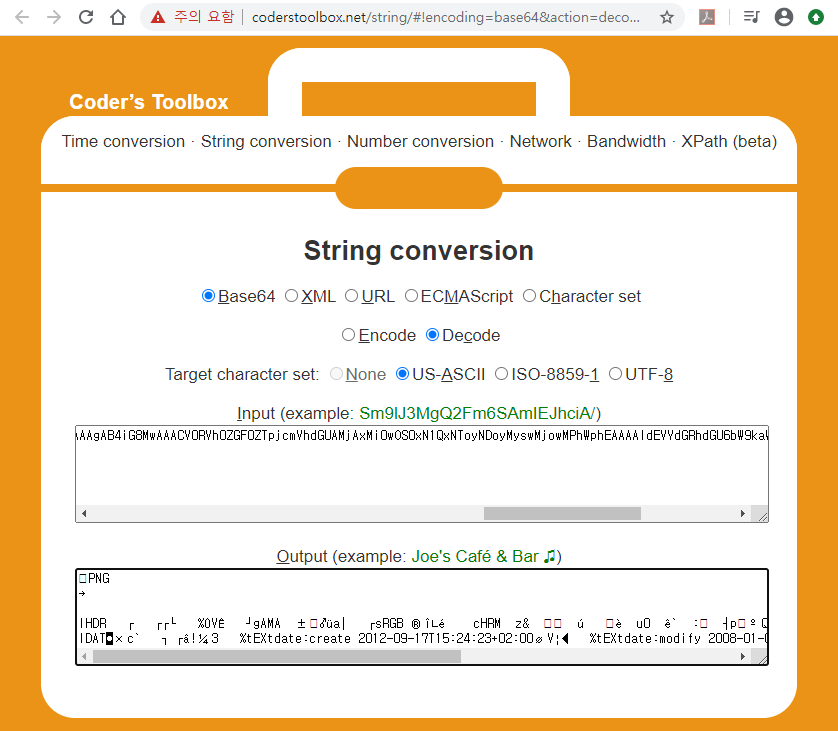Click the red security warning triangle

tap(158, 18)
